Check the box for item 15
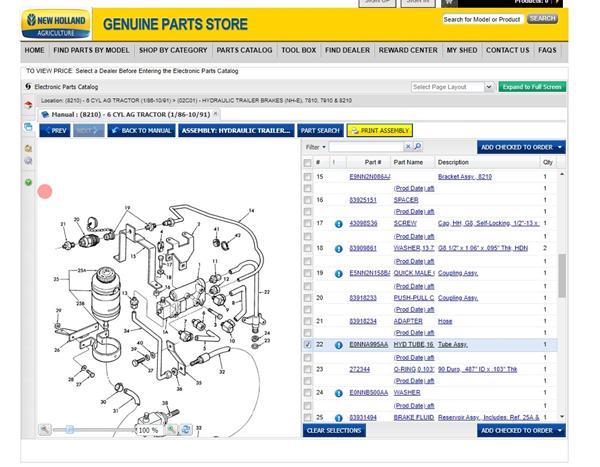The width and height of the screenshot is (600, 467). [x=307, y=176]
